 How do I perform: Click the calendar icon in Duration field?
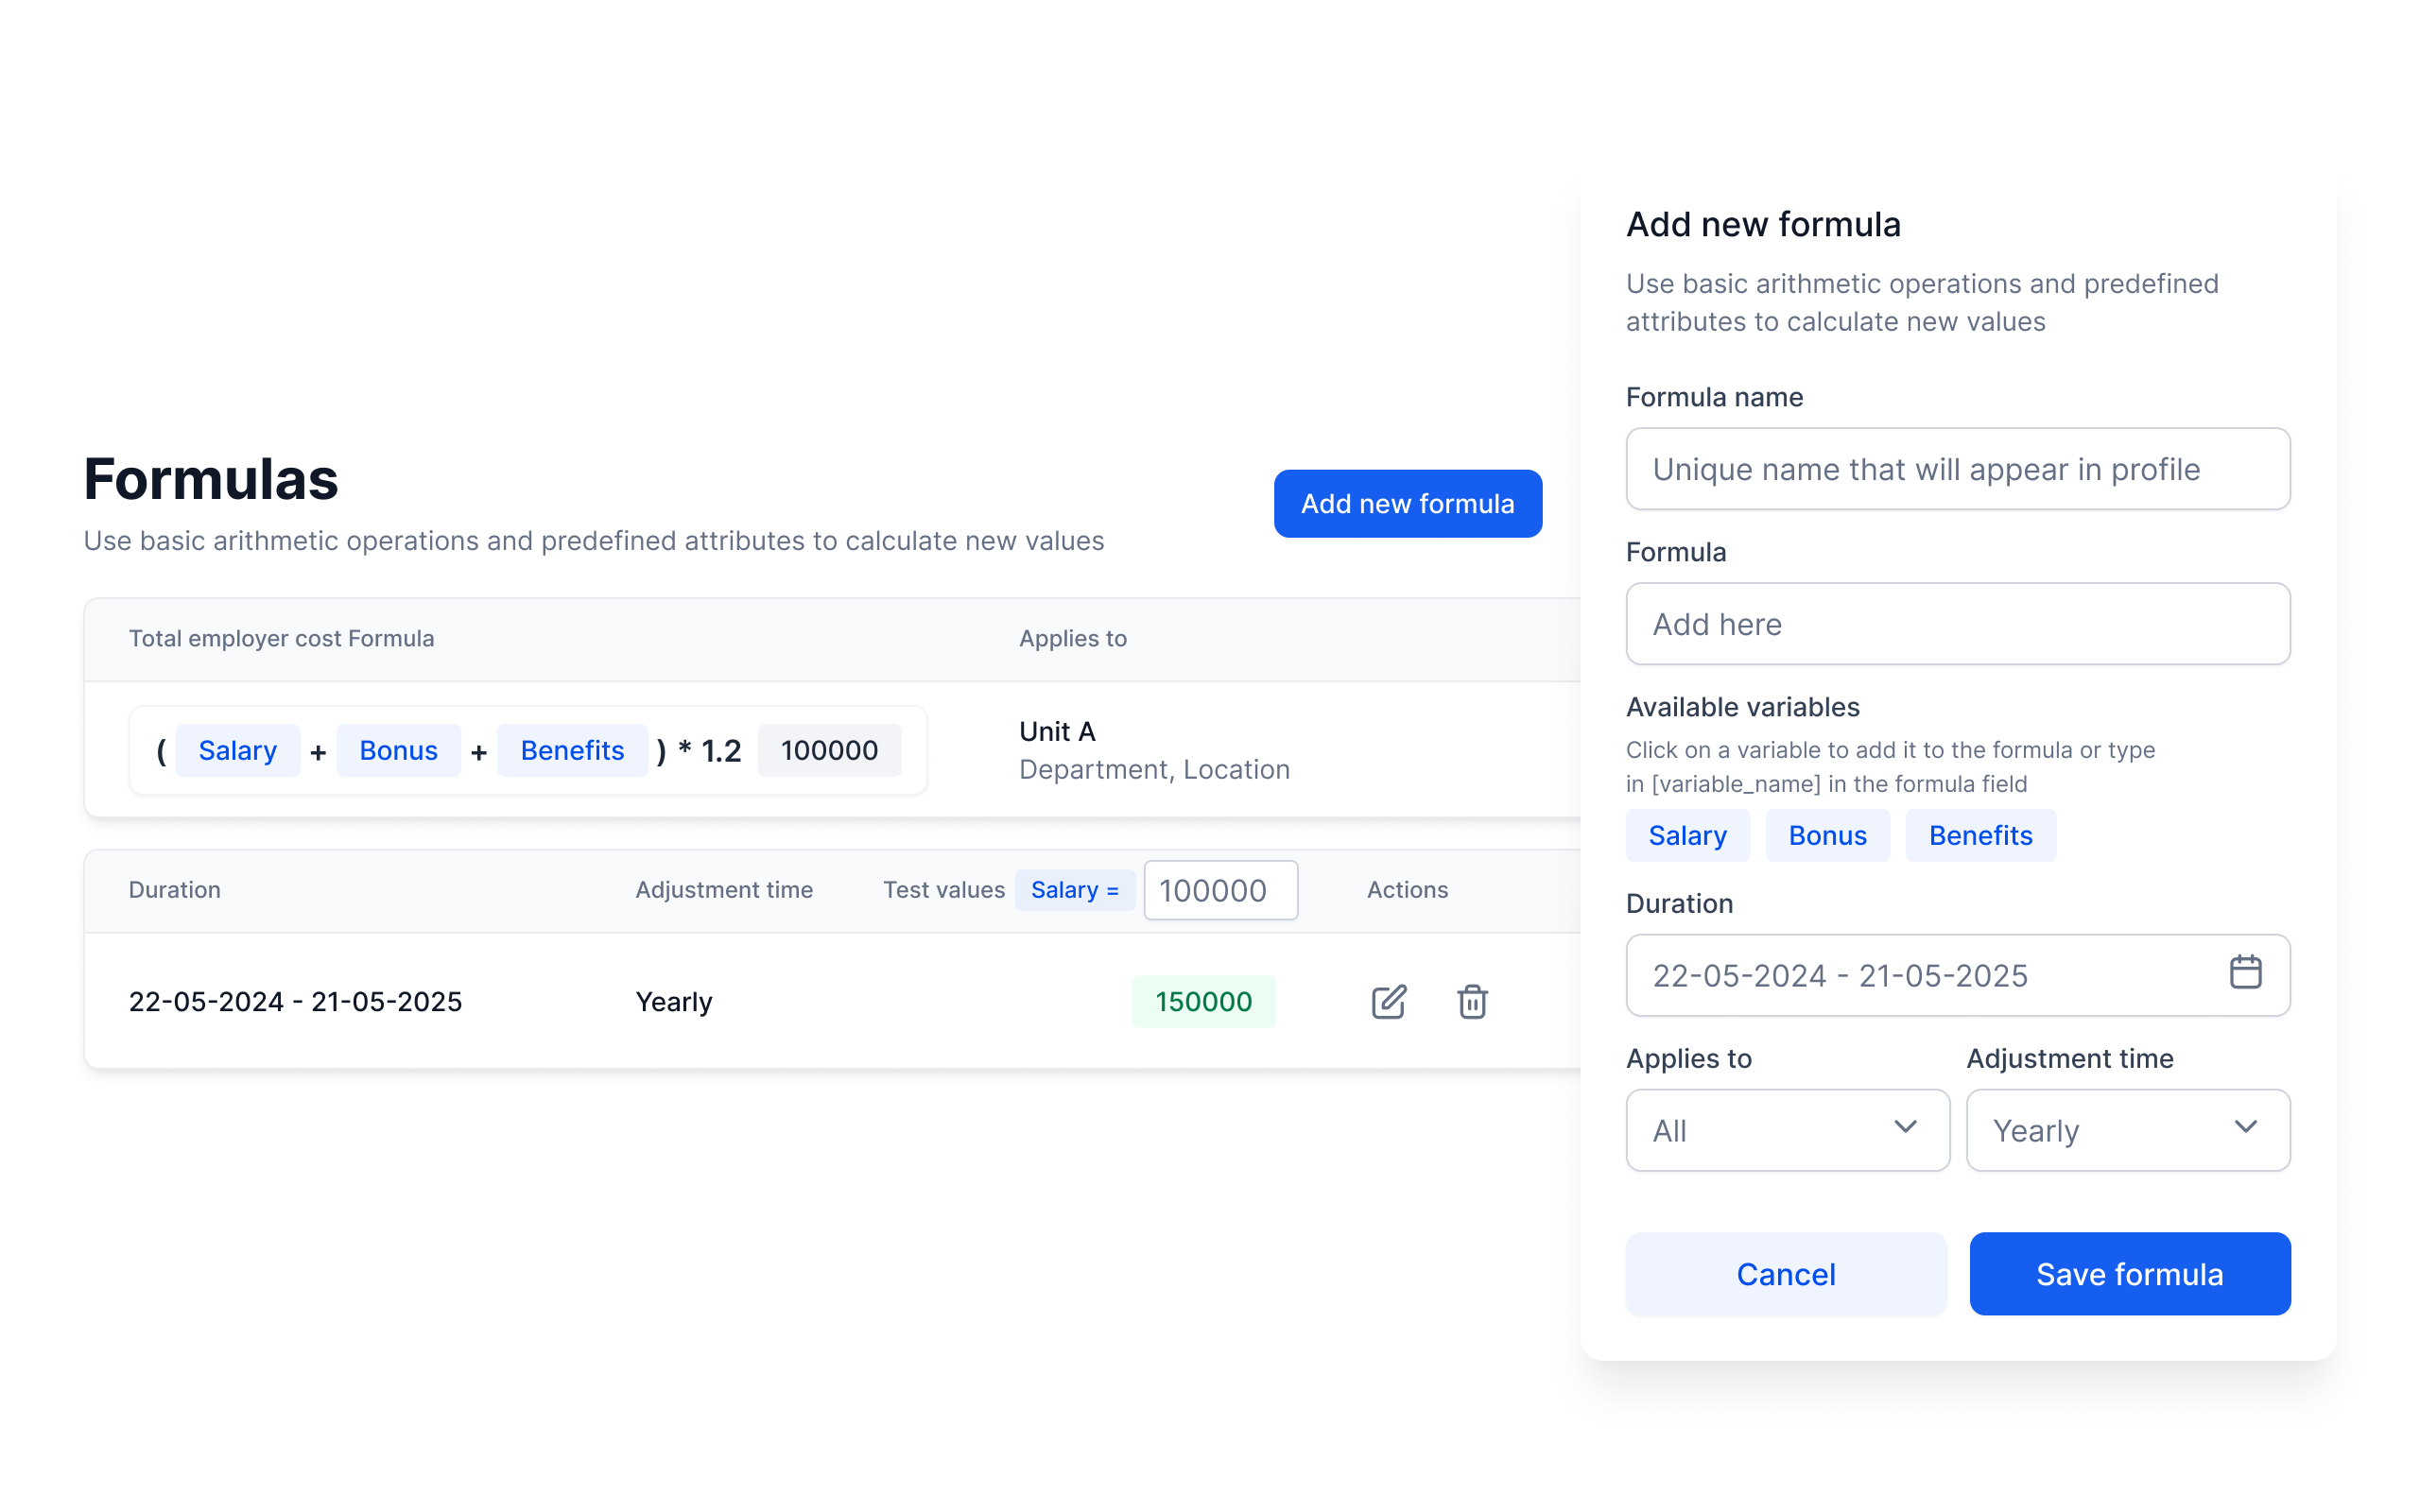click(x=2246, y=975)
